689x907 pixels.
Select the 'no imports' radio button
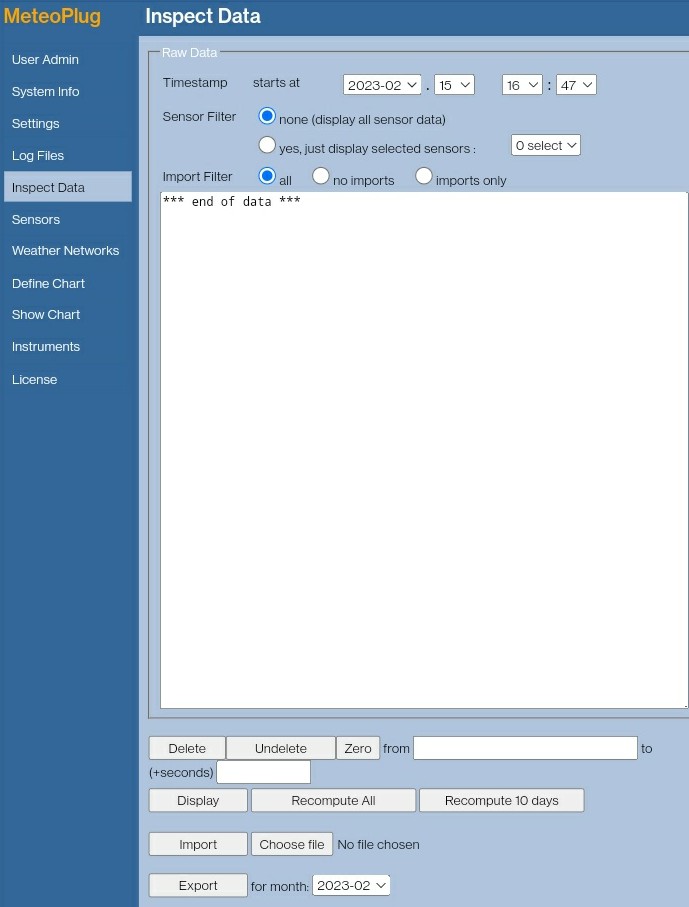click(x=320, y=176)
